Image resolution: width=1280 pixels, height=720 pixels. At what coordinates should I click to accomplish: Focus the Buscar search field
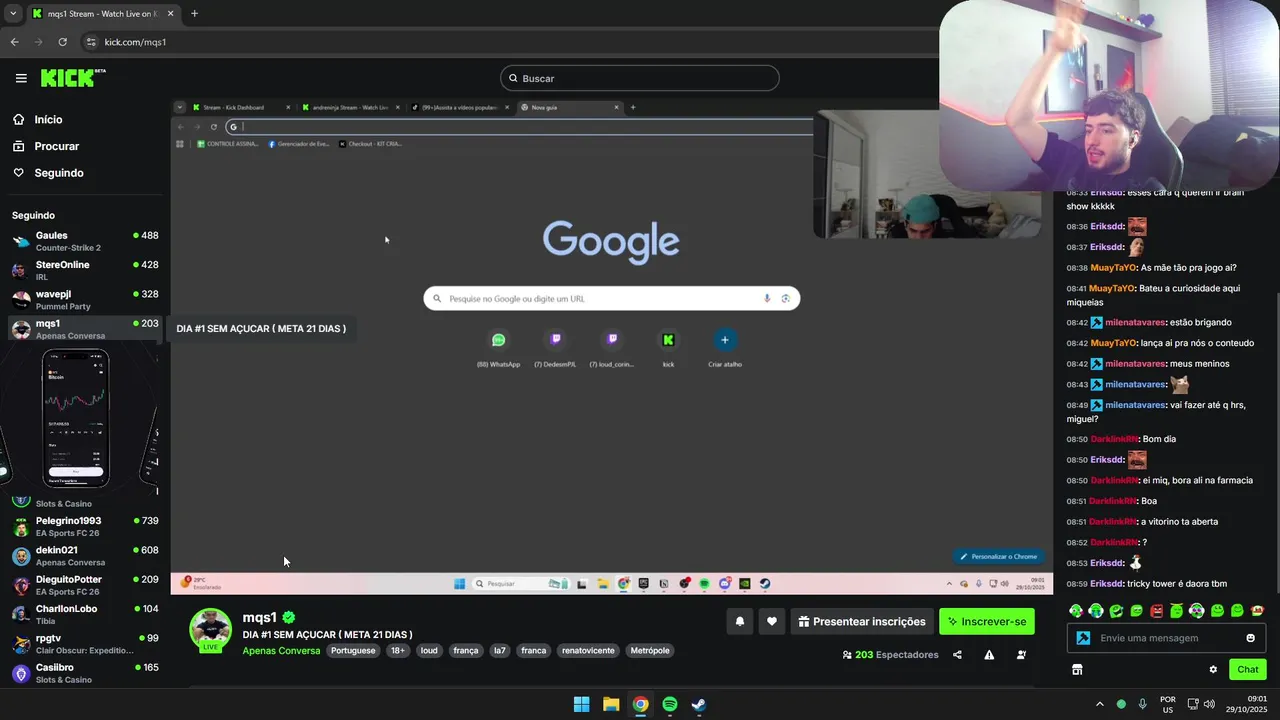pyautogui.click(x=640, y=78)
